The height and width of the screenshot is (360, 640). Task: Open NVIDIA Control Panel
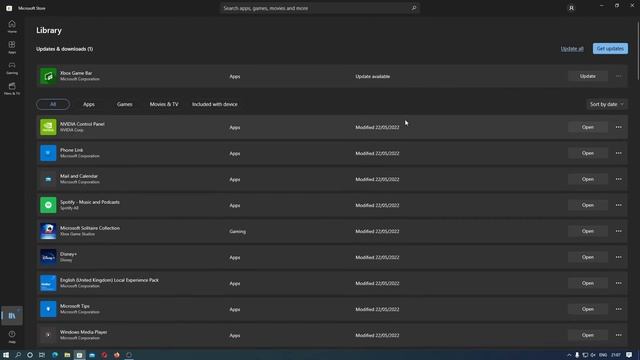(x=588, y=127)
